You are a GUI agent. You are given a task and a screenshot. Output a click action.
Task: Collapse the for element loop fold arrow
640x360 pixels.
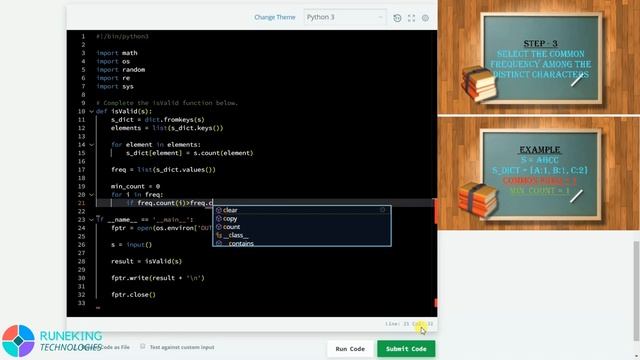[91, 145]
